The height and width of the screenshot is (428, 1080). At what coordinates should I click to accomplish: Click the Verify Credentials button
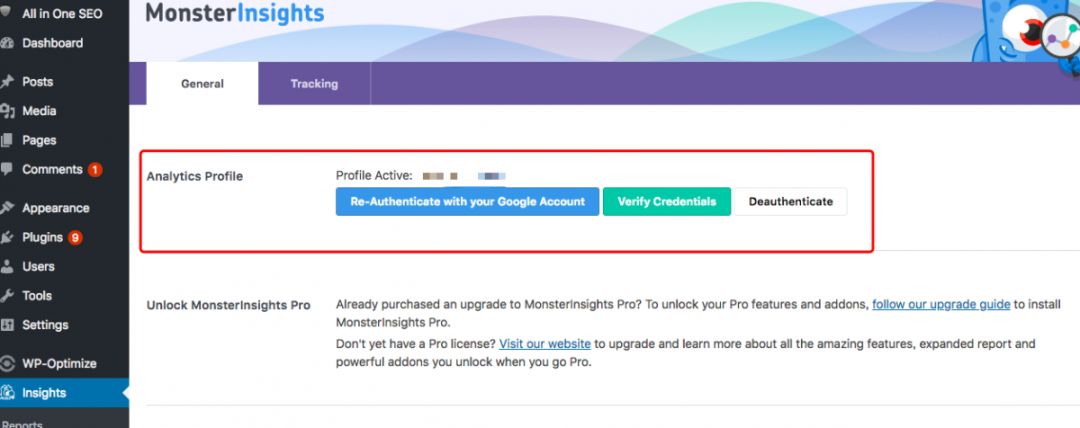[667, 202]
